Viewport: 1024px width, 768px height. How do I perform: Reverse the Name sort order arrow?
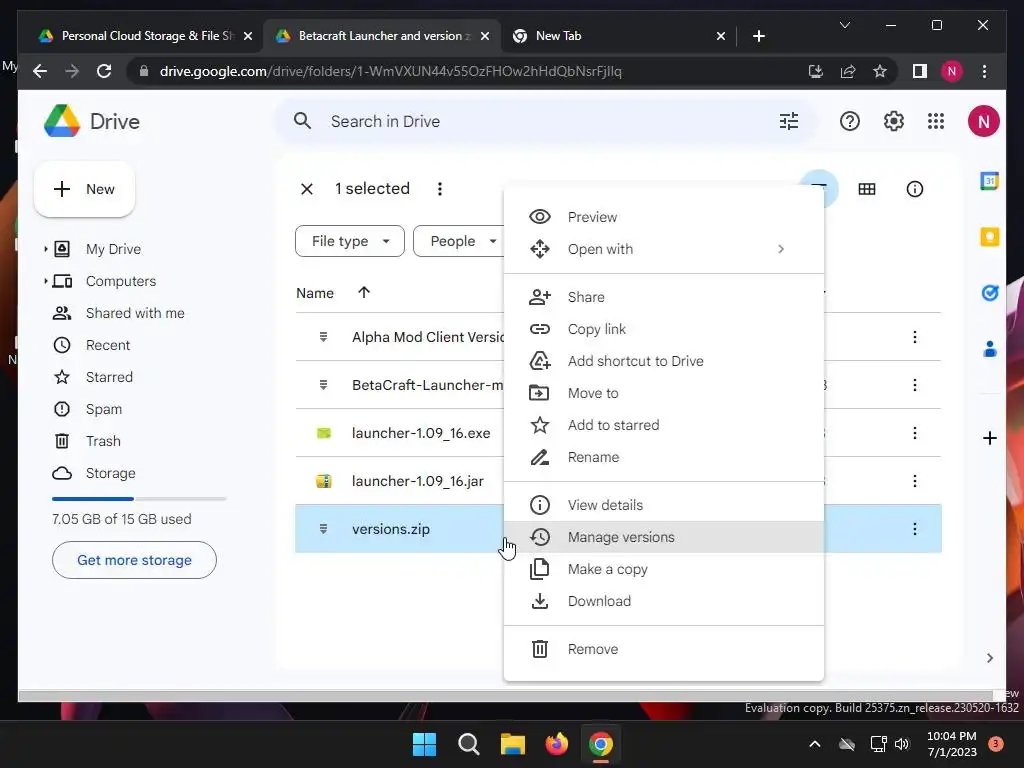pyautogui.click(x=364, y=293)
